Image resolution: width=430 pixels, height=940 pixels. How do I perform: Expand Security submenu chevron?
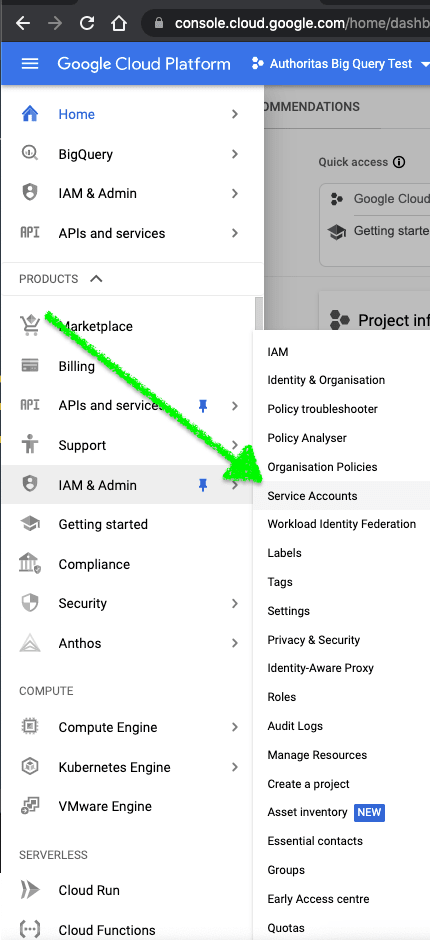pyautogui.click(x=235, y=604)
